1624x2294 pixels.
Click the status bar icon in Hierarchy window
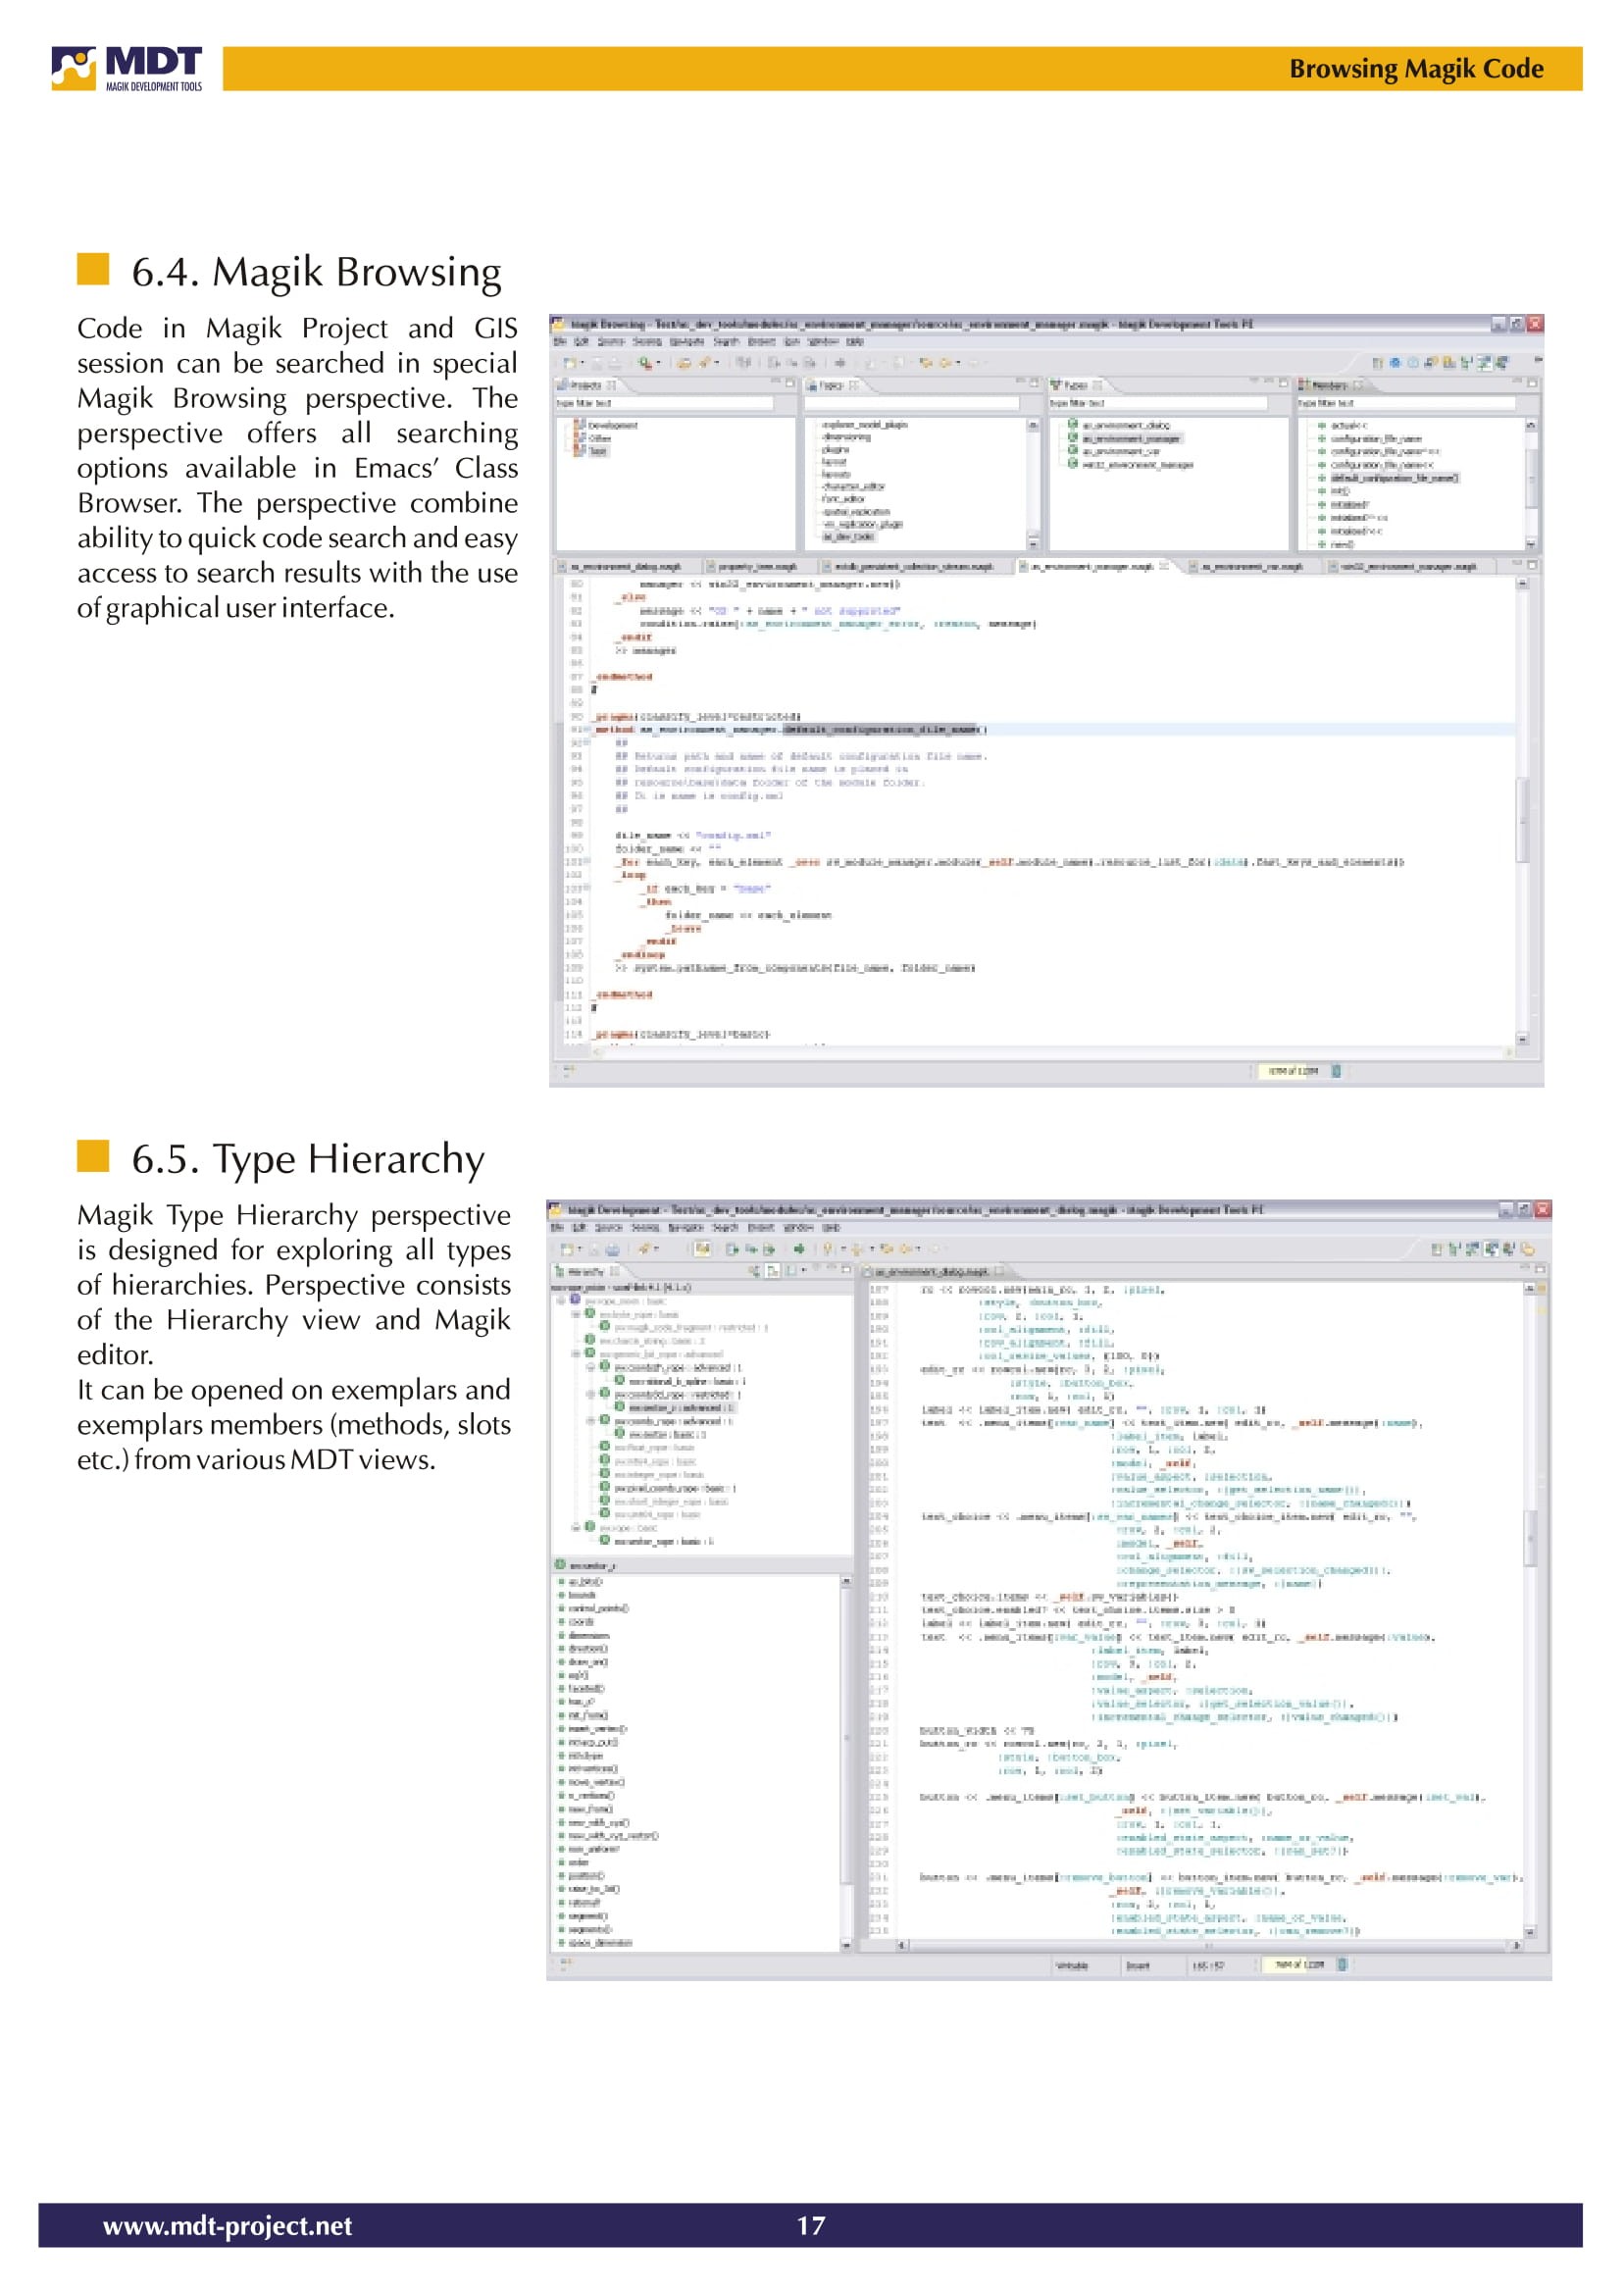pyautogui.click(x=1342, y=1964)
